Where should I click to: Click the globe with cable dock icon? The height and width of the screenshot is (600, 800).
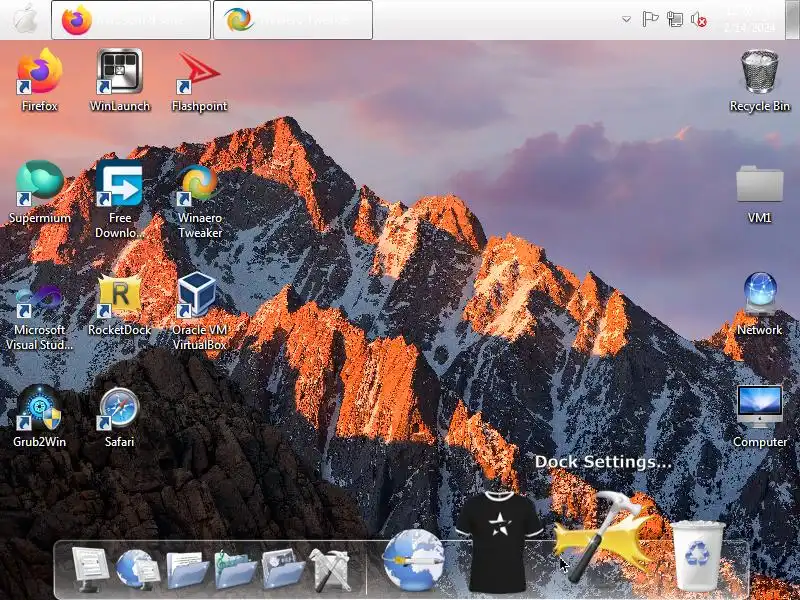[414, 560]
